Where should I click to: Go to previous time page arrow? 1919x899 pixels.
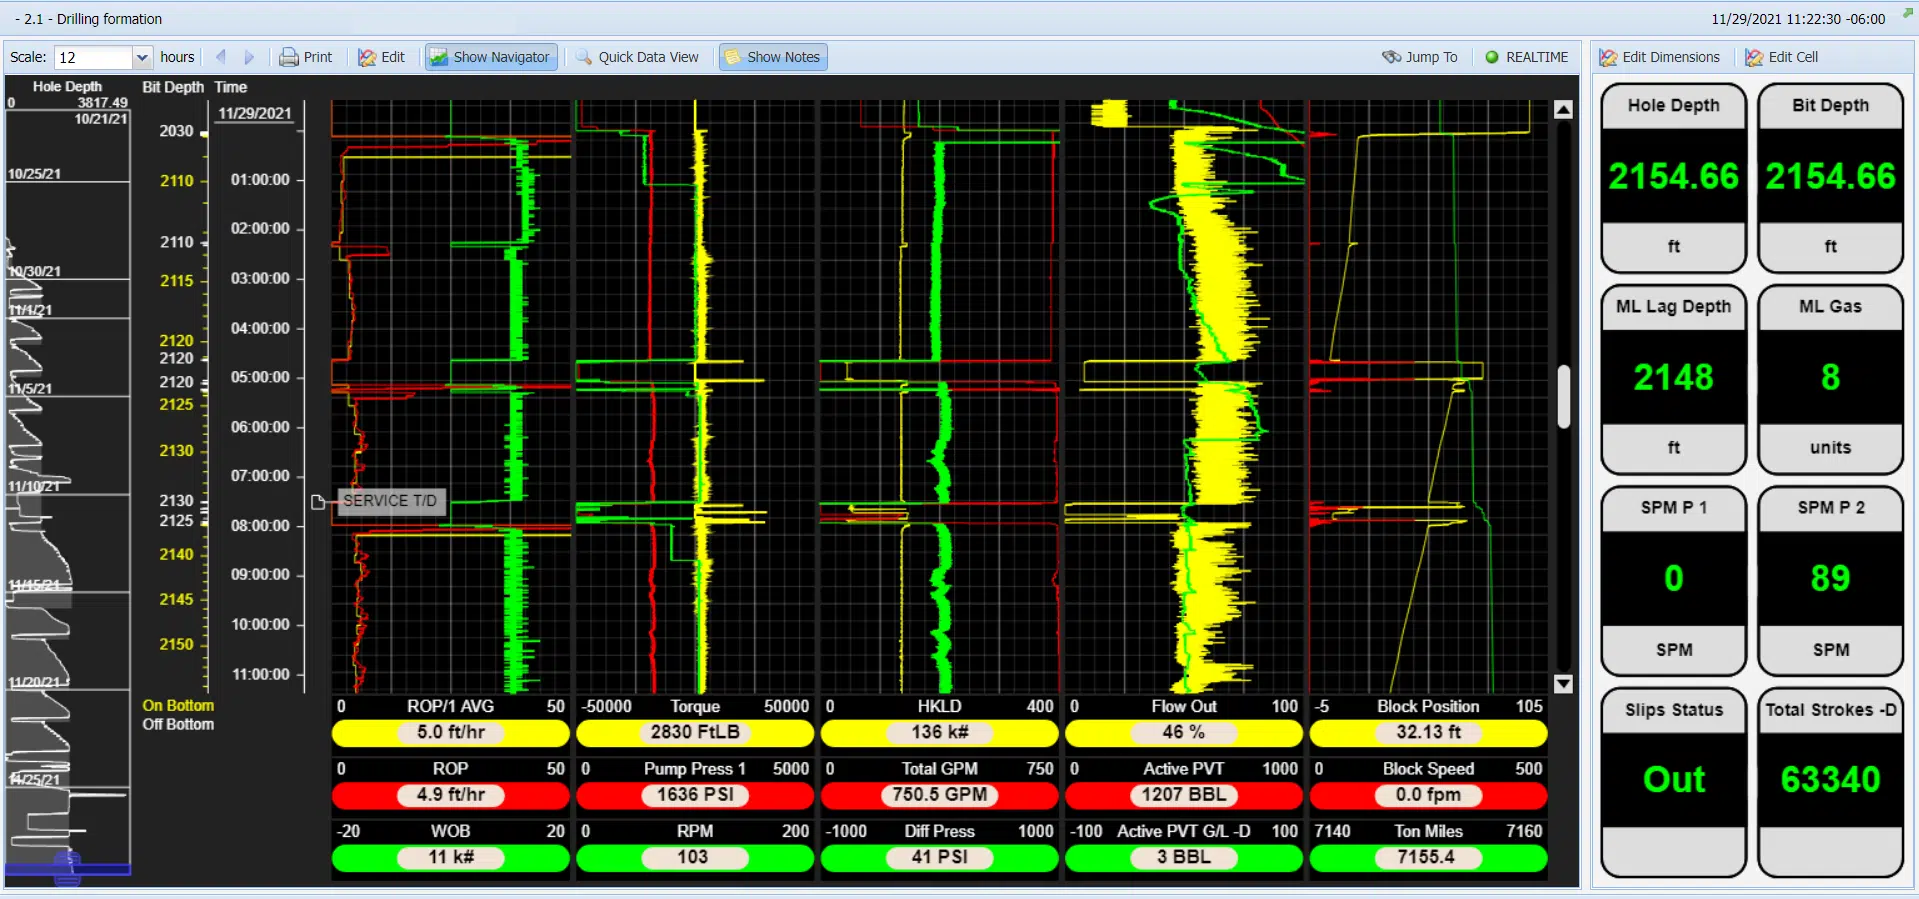(221, 57)
